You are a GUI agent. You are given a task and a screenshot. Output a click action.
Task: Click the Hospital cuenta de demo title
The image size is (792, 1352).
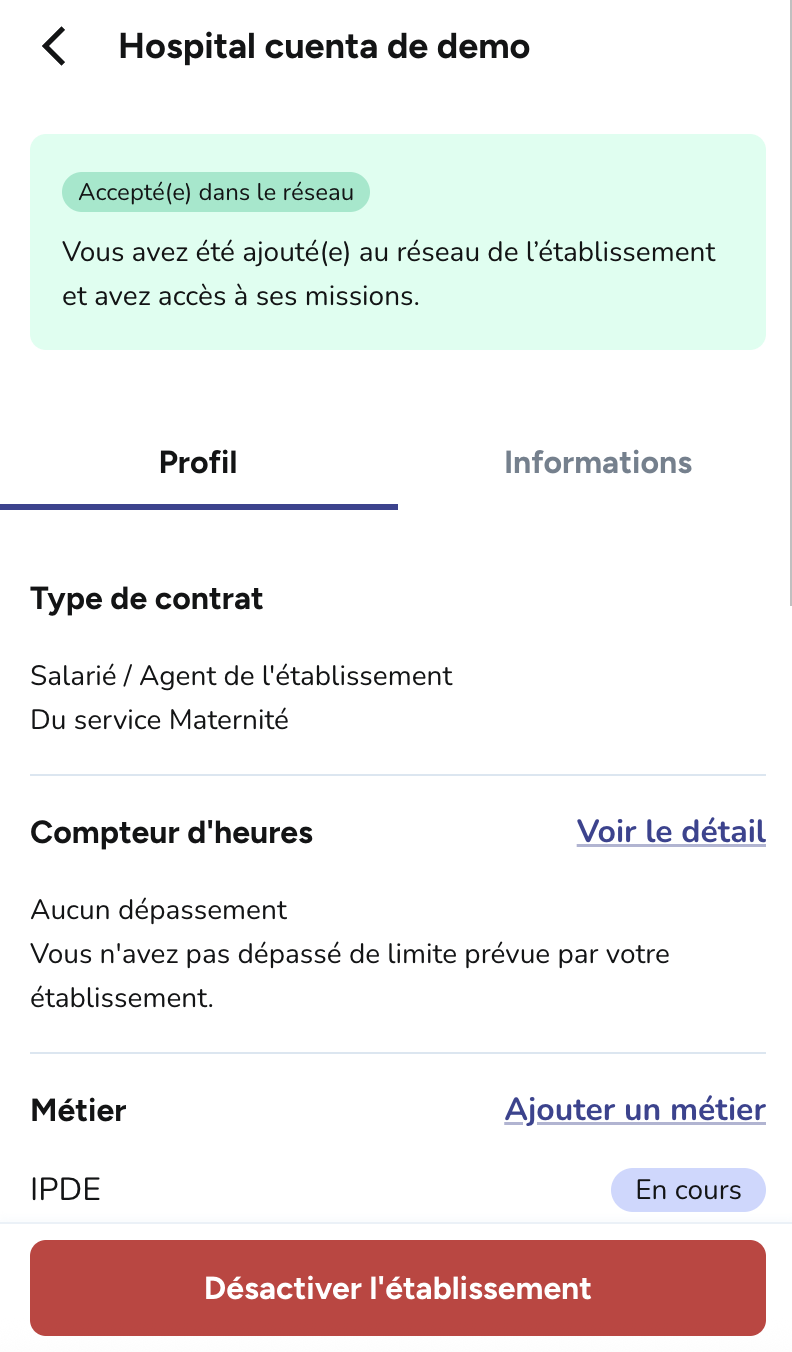[324, 45]
